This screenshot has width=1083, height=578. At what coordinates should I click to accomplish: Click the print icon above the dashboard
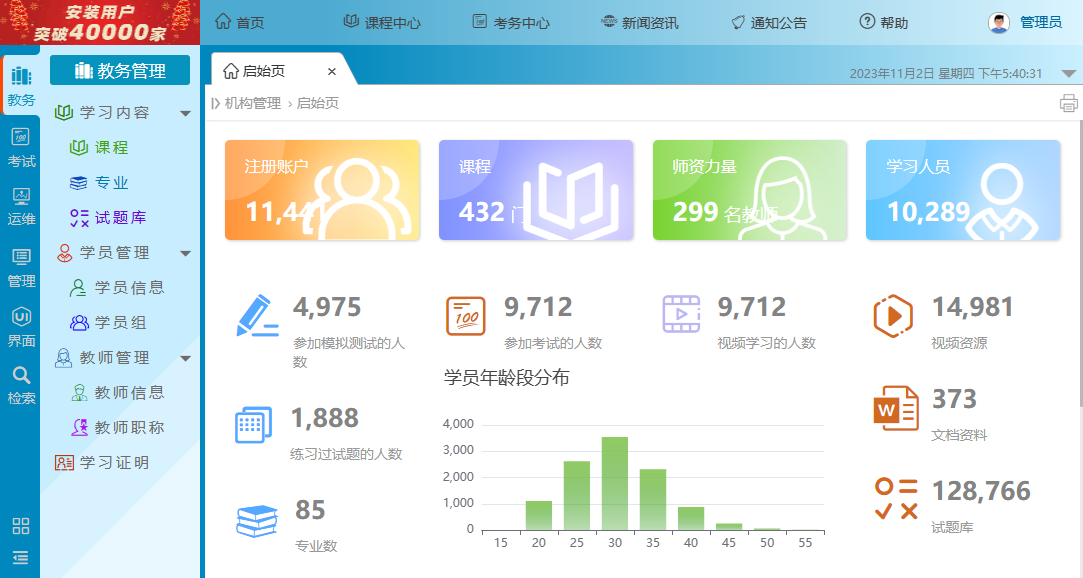tap(1069, 102)
